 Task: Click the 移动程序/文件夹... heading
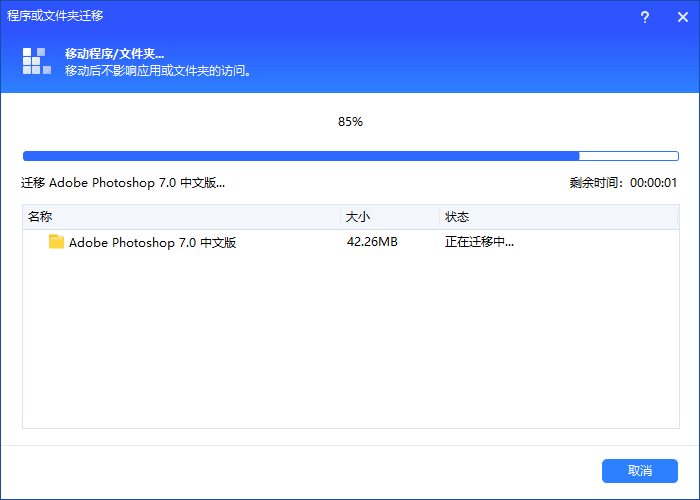click(114, 54)
